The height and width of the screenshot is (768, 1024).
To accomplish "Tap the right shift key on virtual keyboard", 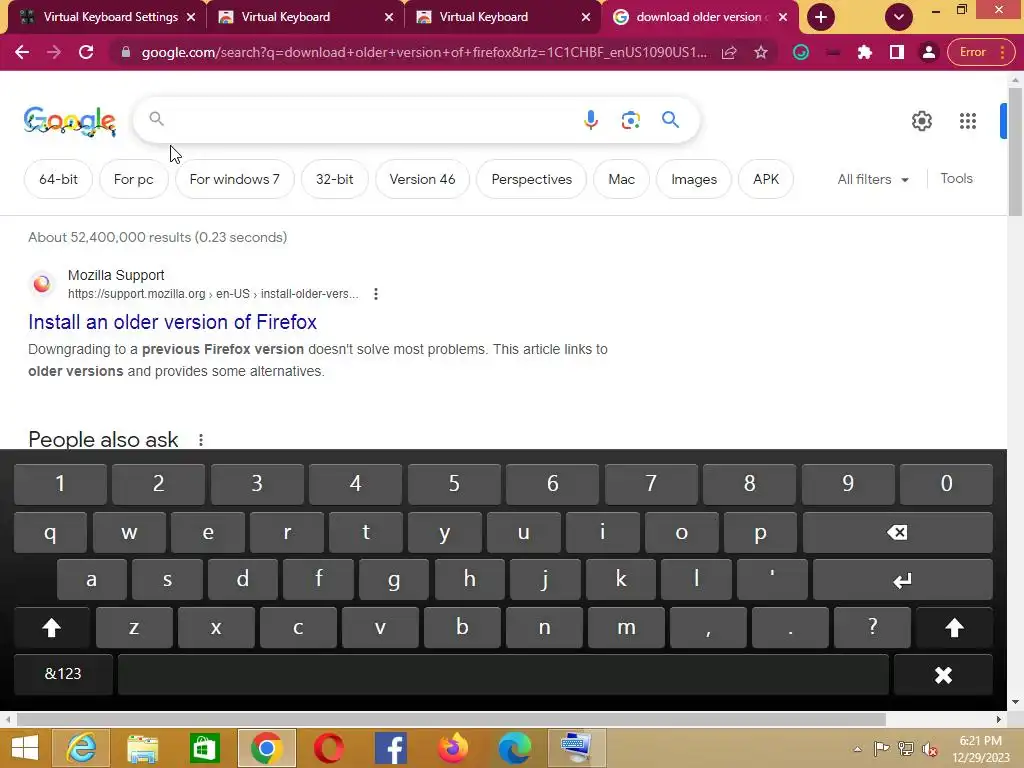I will tap(954, 628).
